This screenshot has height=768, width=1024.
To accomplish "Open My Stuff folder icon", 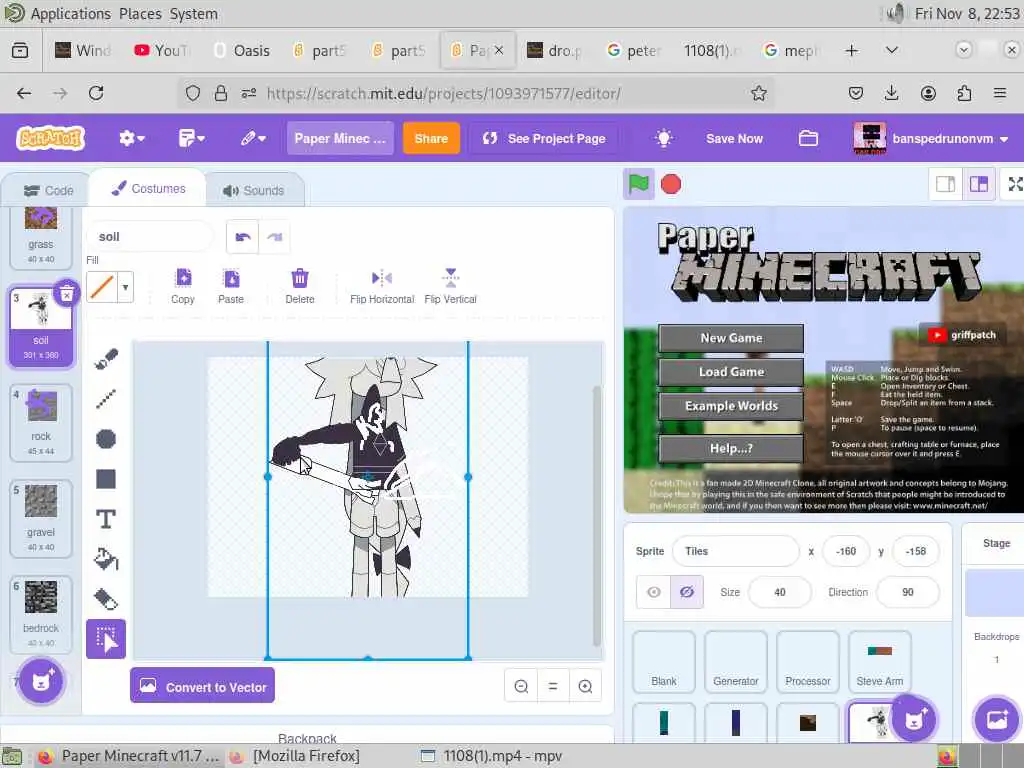I will 808,138.
